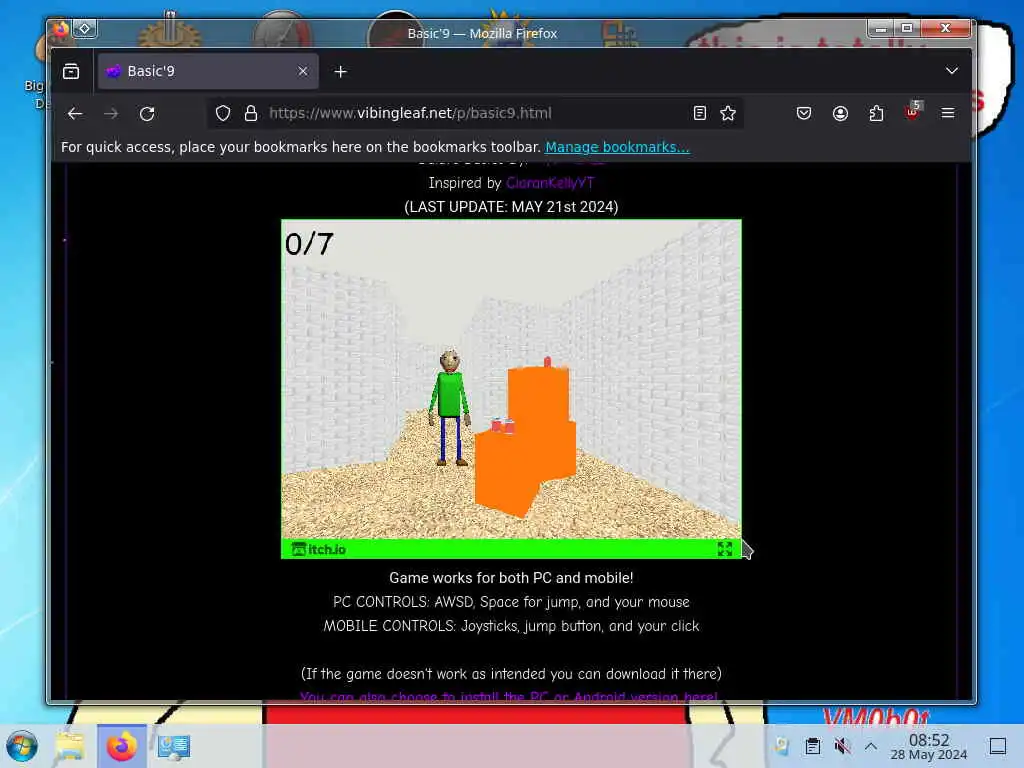The height and width of the screenshot is (768, 1024).
Task: Toggle reader view for this page
Action: tap(699, 114)
